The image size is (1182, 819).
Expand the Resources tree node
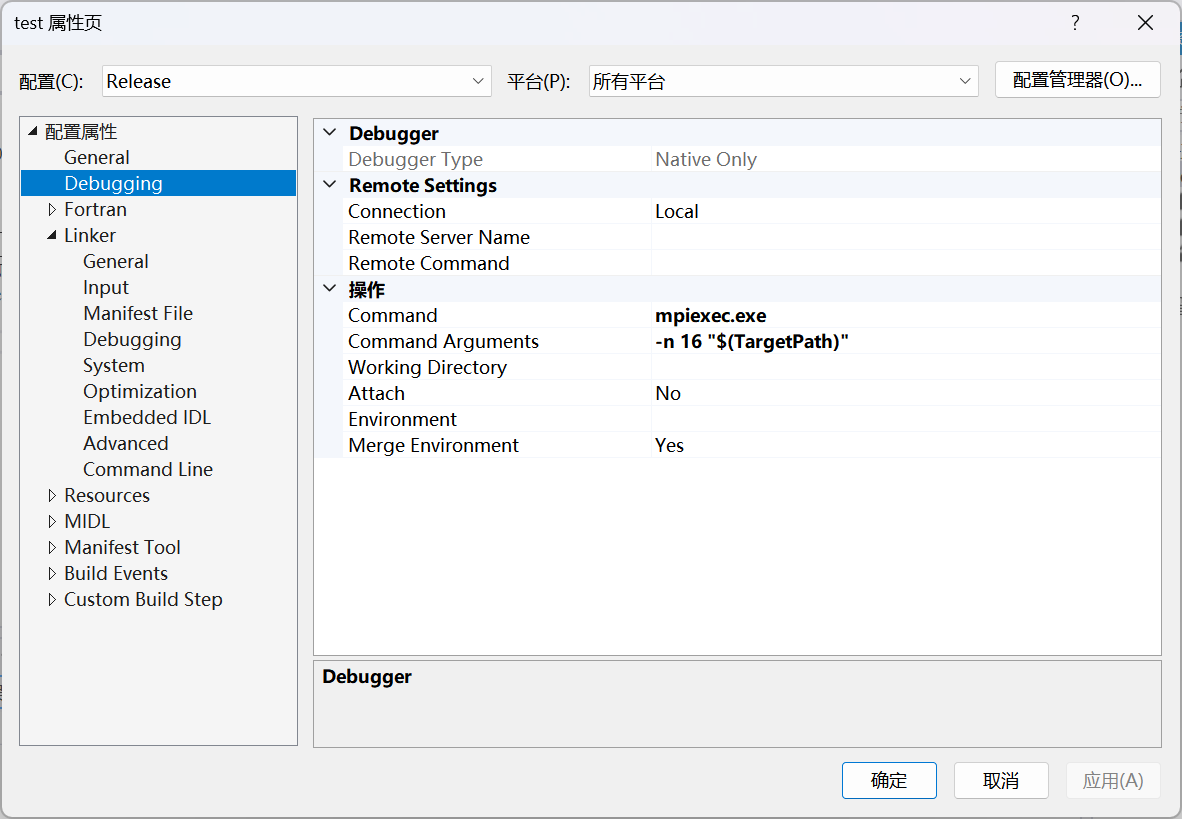click(52, 495)
